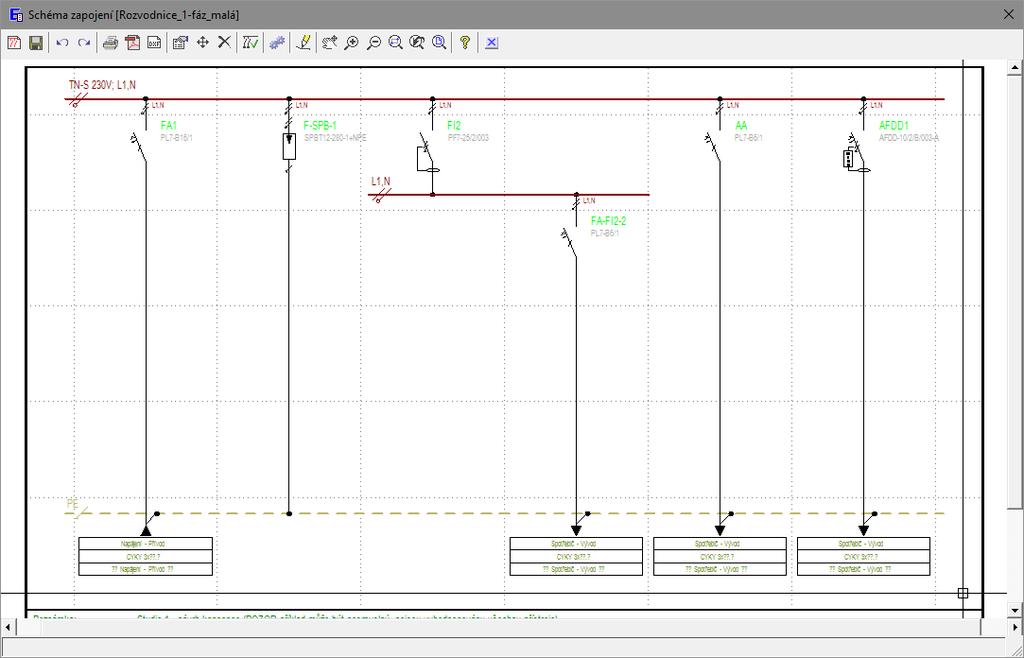The width and height of the screenshot is (1024, 658).
Task: Open help with the yellow question mark
Action: click(x=465, y=42)
